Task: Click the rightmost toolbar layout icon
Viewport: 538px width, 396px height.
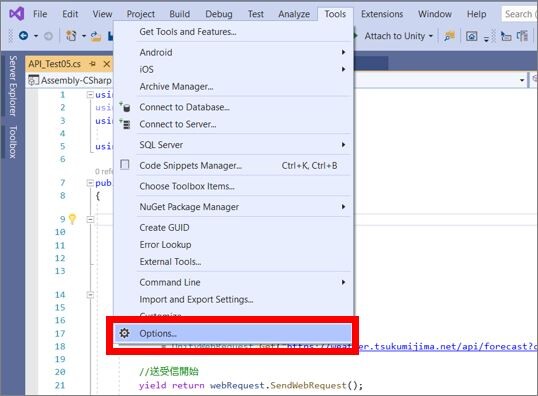Action: point(523,36)
